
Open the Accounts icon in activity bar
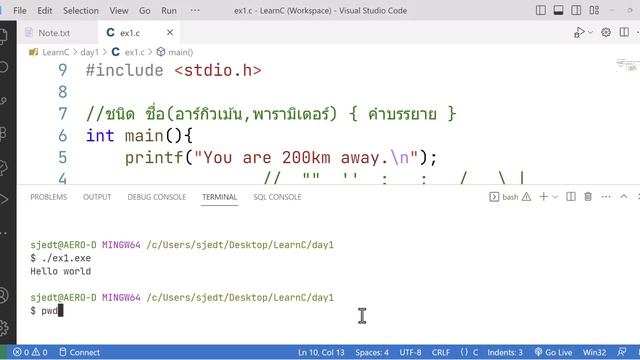4,295
